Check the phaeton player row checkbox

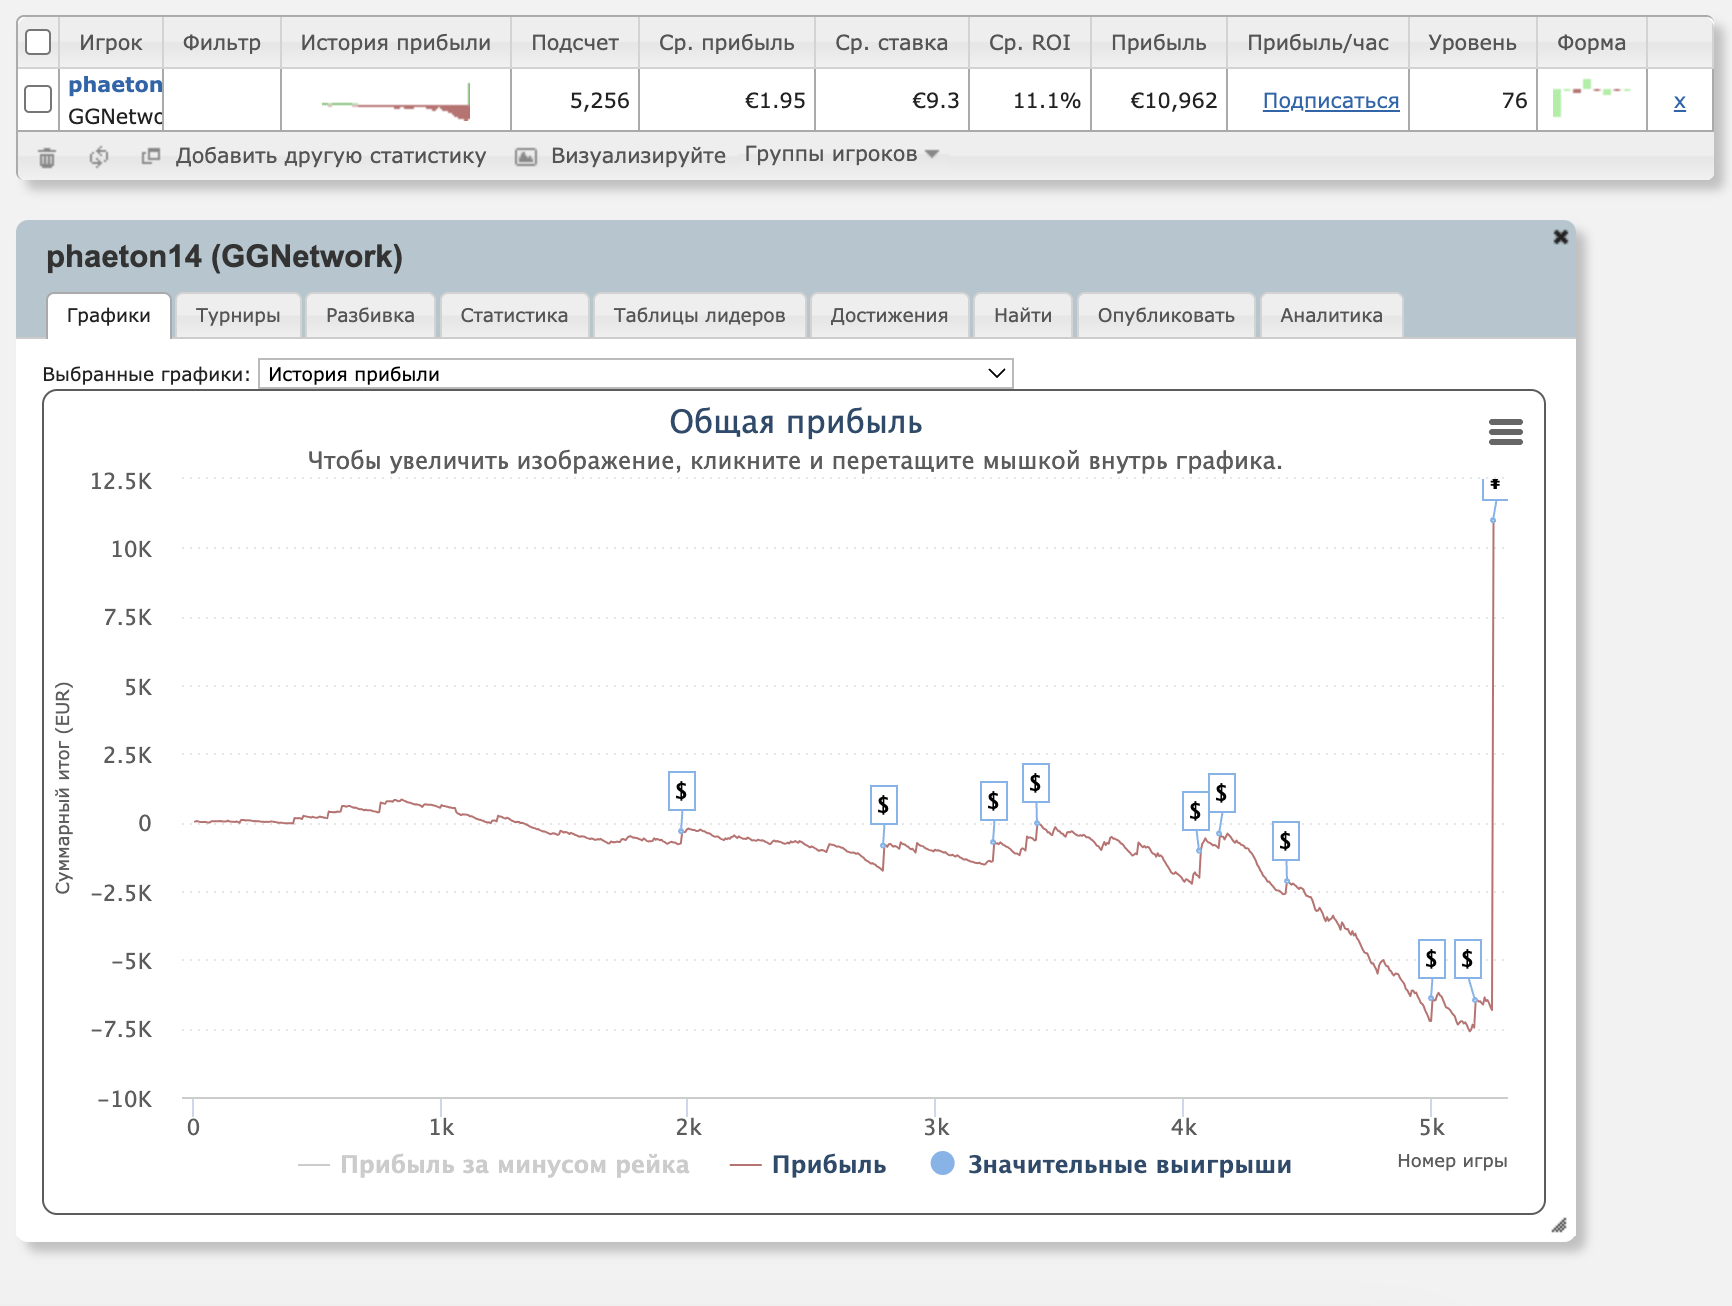[x=38, y=99]
